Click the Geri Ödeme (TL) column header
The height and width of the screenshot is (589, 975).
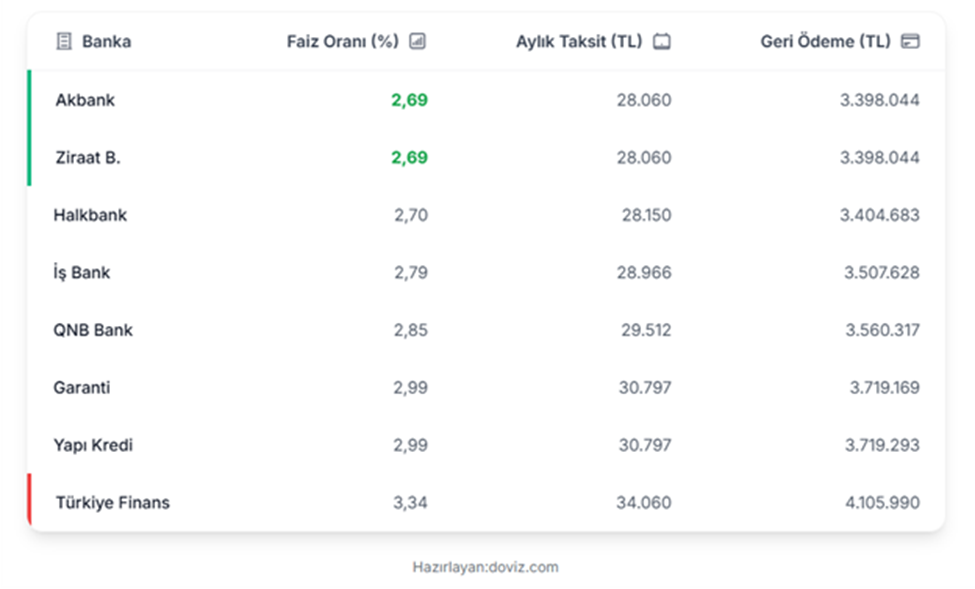825,41
